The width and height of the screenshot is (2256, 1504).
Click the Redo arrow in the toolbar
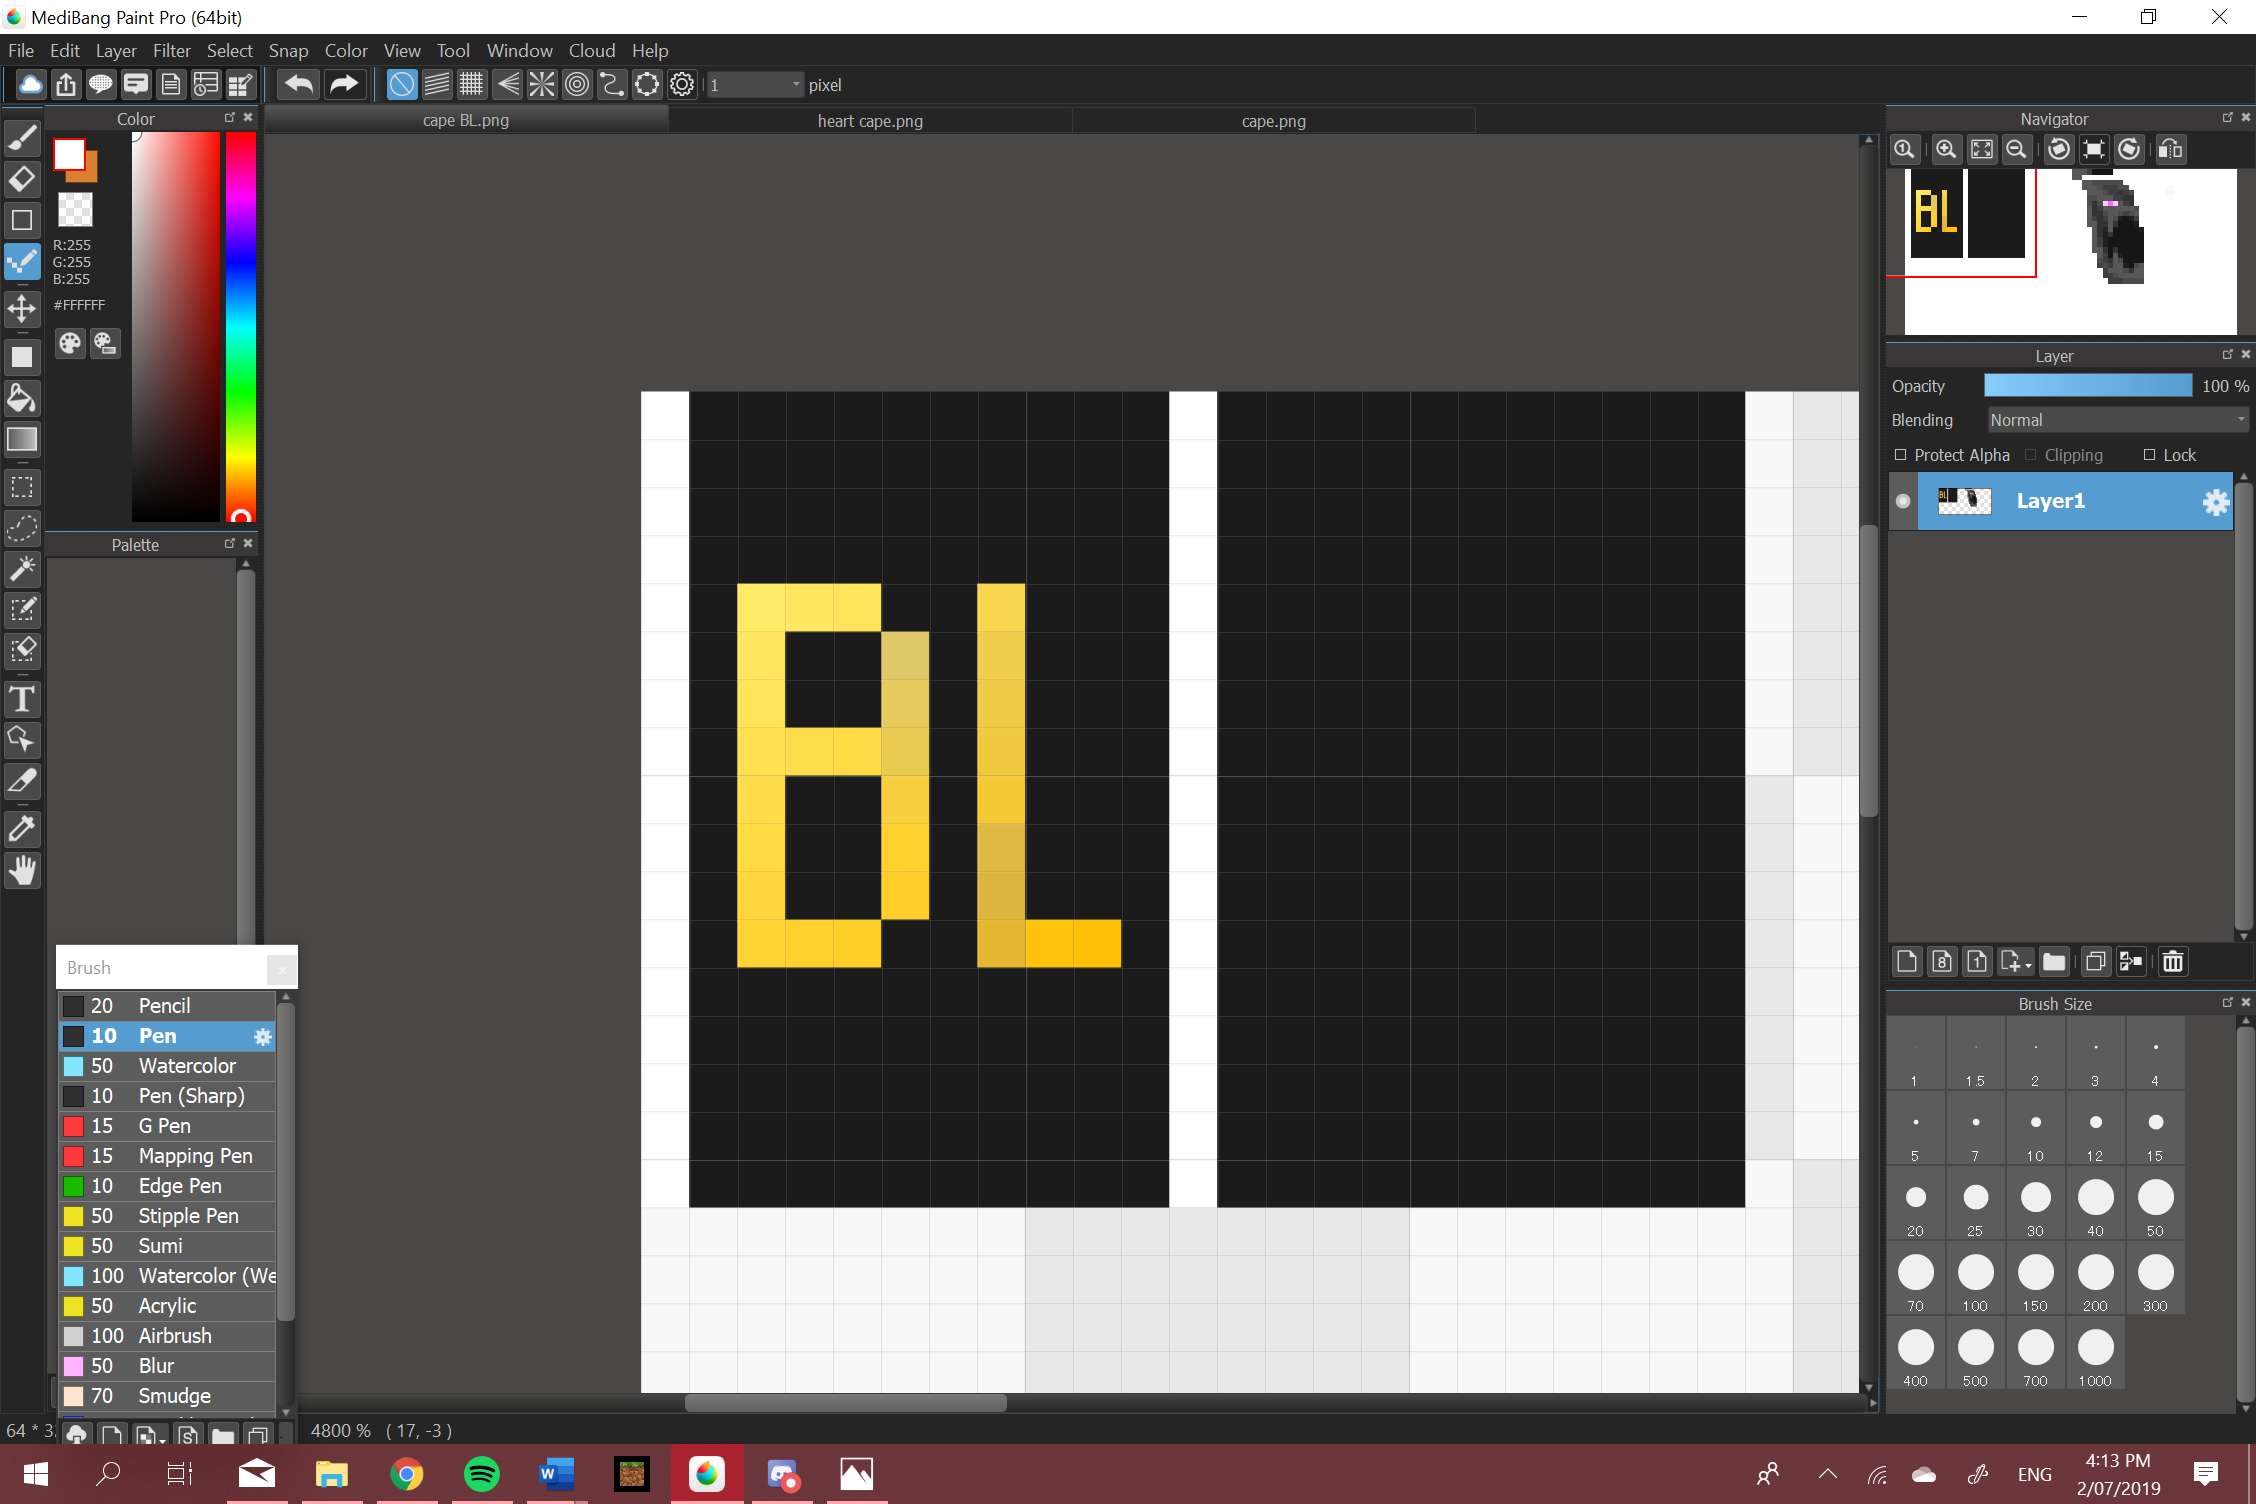pyautogui.click(x=343, y=85)
